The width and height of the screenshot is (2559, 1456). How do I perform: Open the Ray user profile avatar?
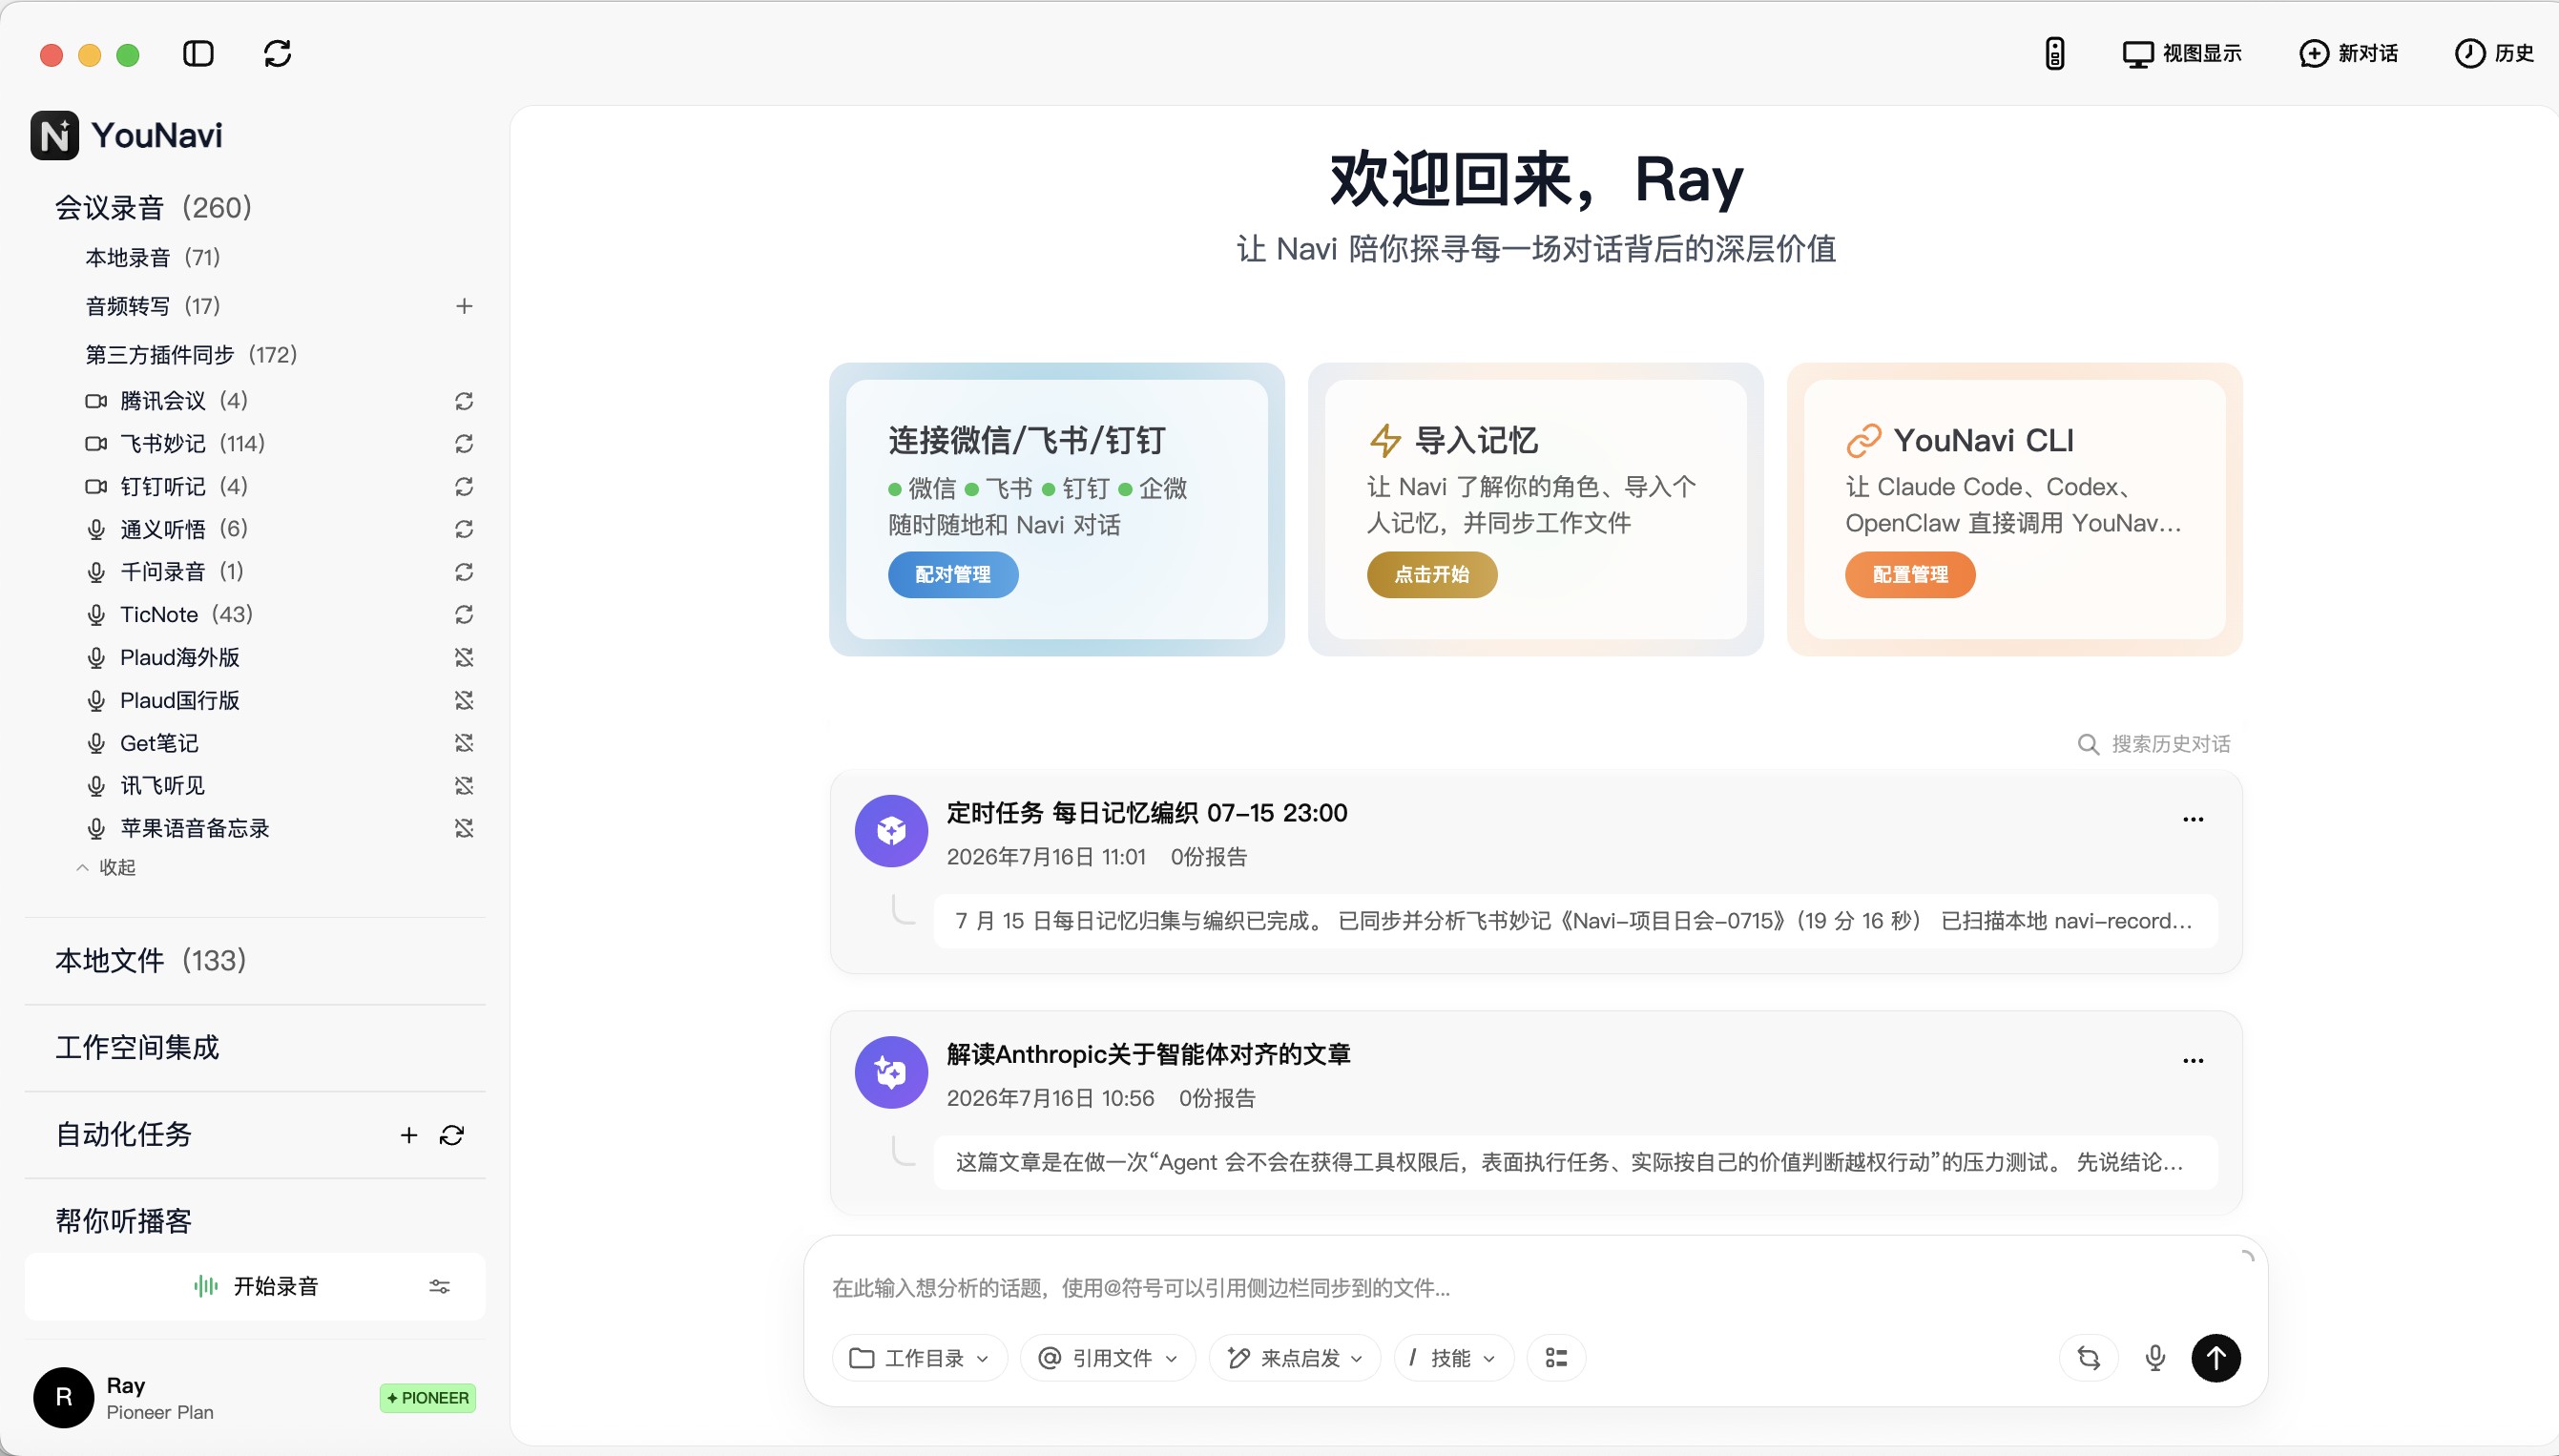point(63,1398)
